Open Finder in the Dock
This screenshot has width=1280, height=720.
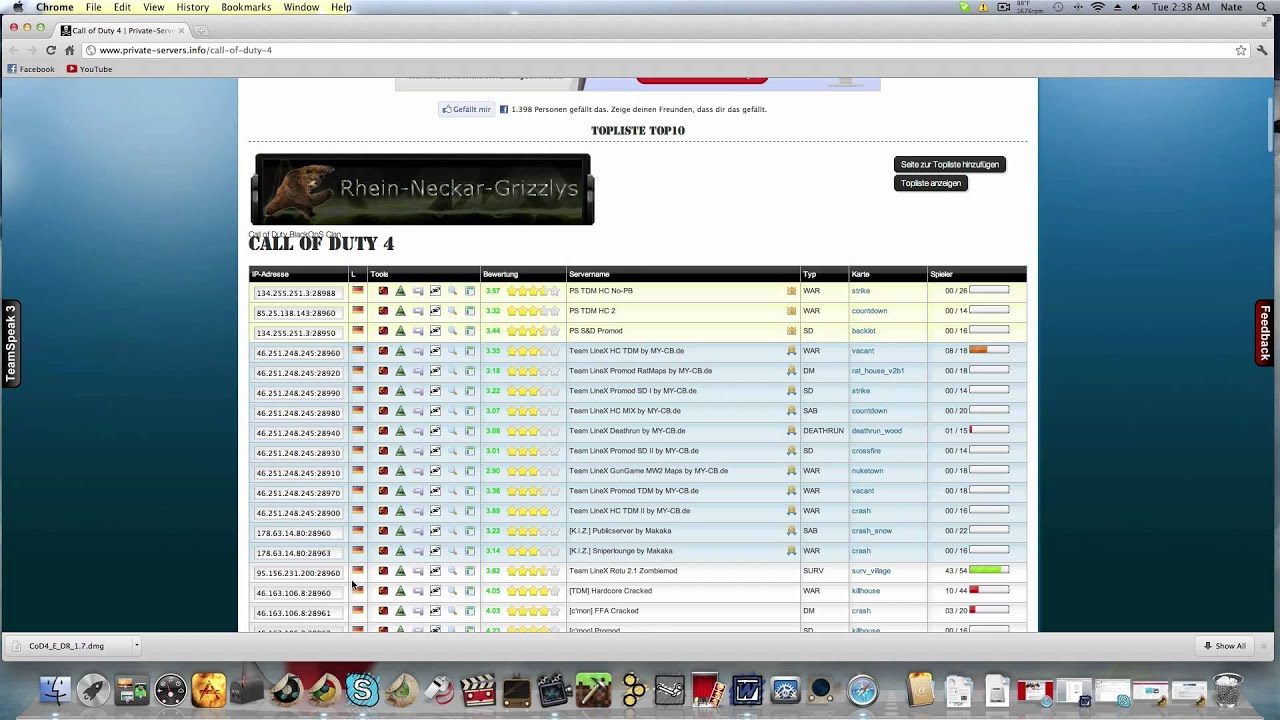[55, 691]
